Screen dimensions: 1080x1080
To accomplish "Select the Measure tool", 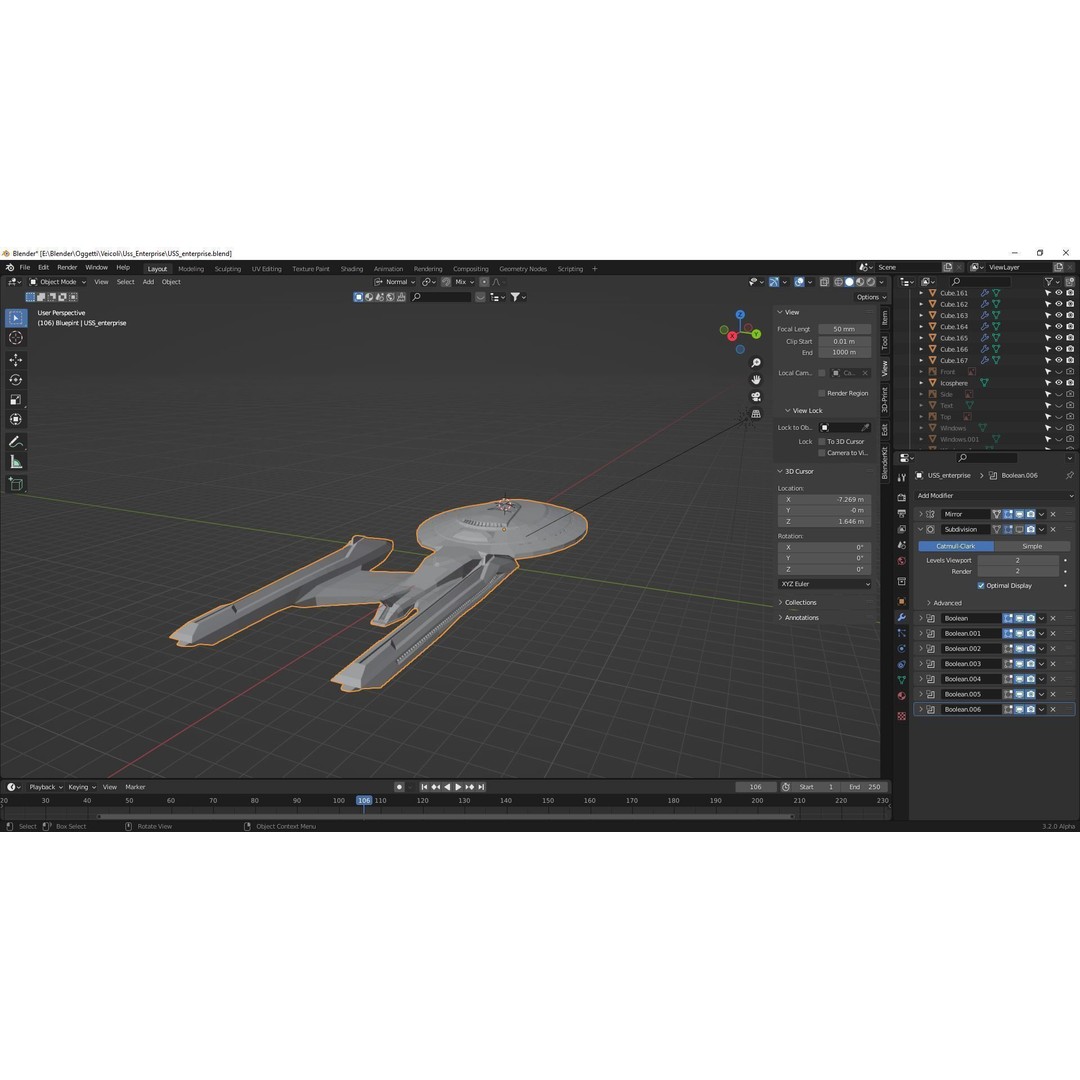I will pyautogui.click(x=16, y=462).
